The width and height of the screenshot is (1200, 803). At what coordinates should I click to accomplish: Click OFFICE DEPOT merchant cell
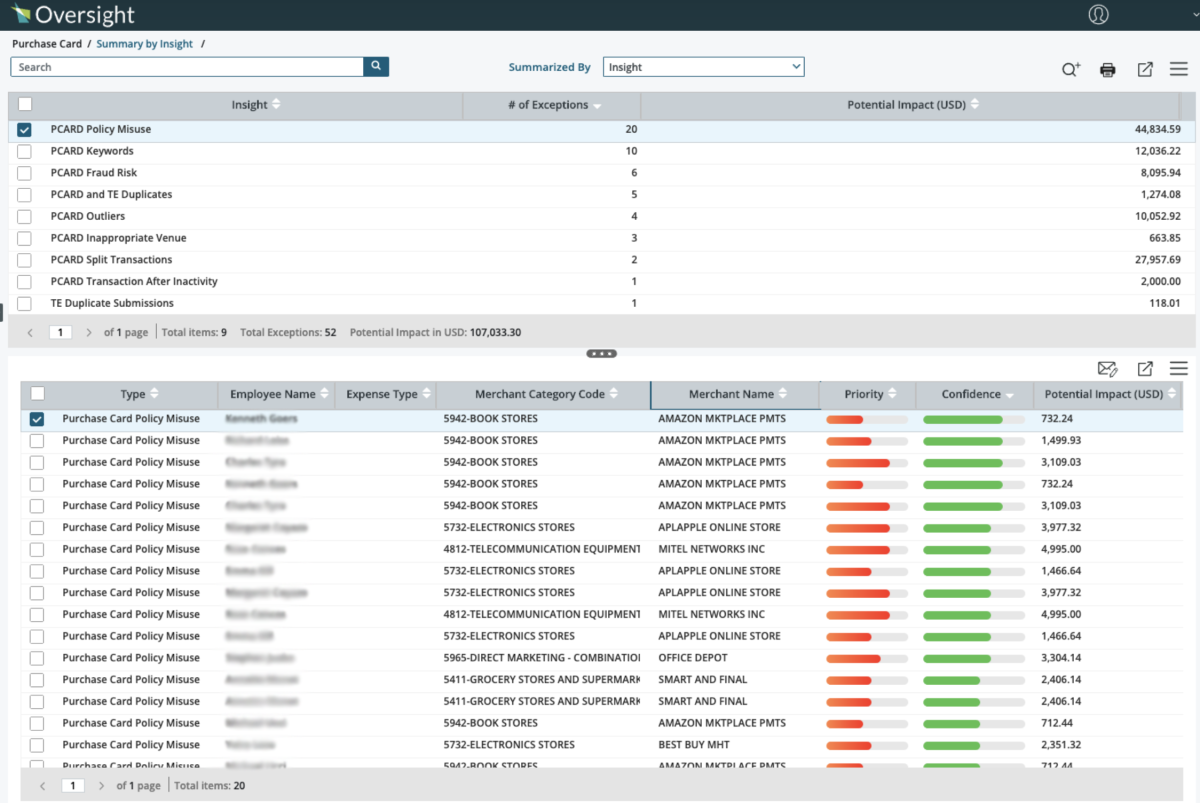[693, 658]
